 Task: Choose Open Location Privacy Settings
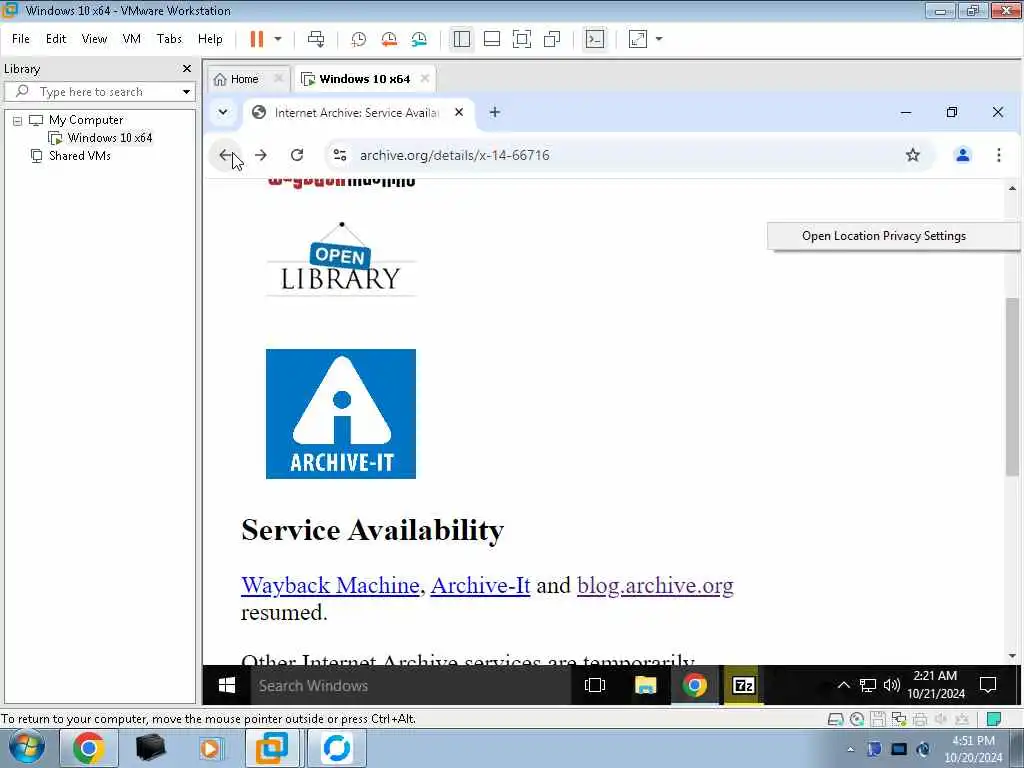[884, 236]
